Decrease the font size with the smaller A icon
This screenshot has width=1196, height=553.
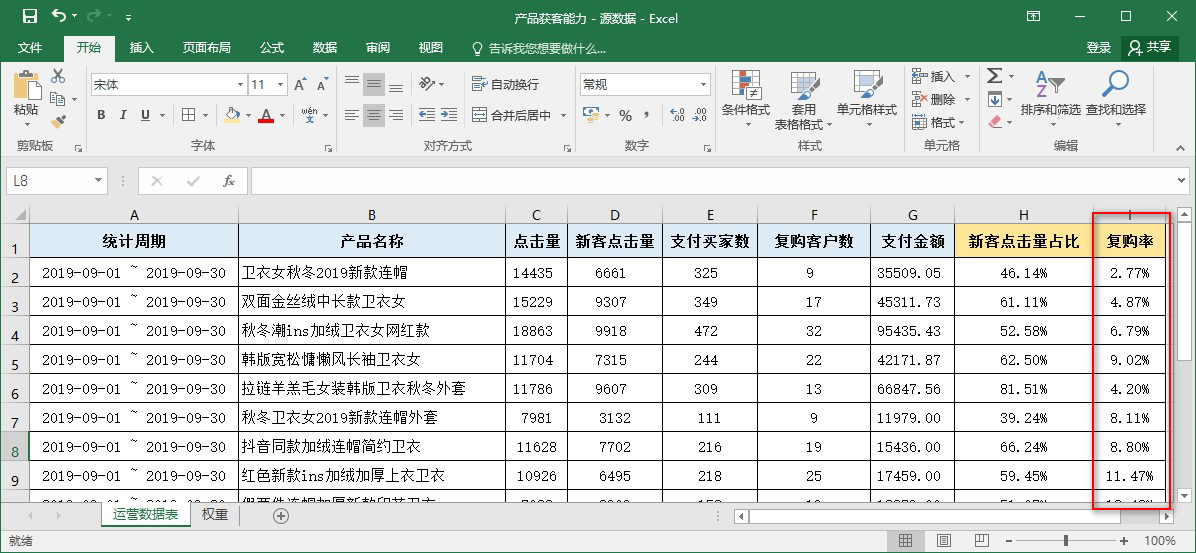(322, 85)
